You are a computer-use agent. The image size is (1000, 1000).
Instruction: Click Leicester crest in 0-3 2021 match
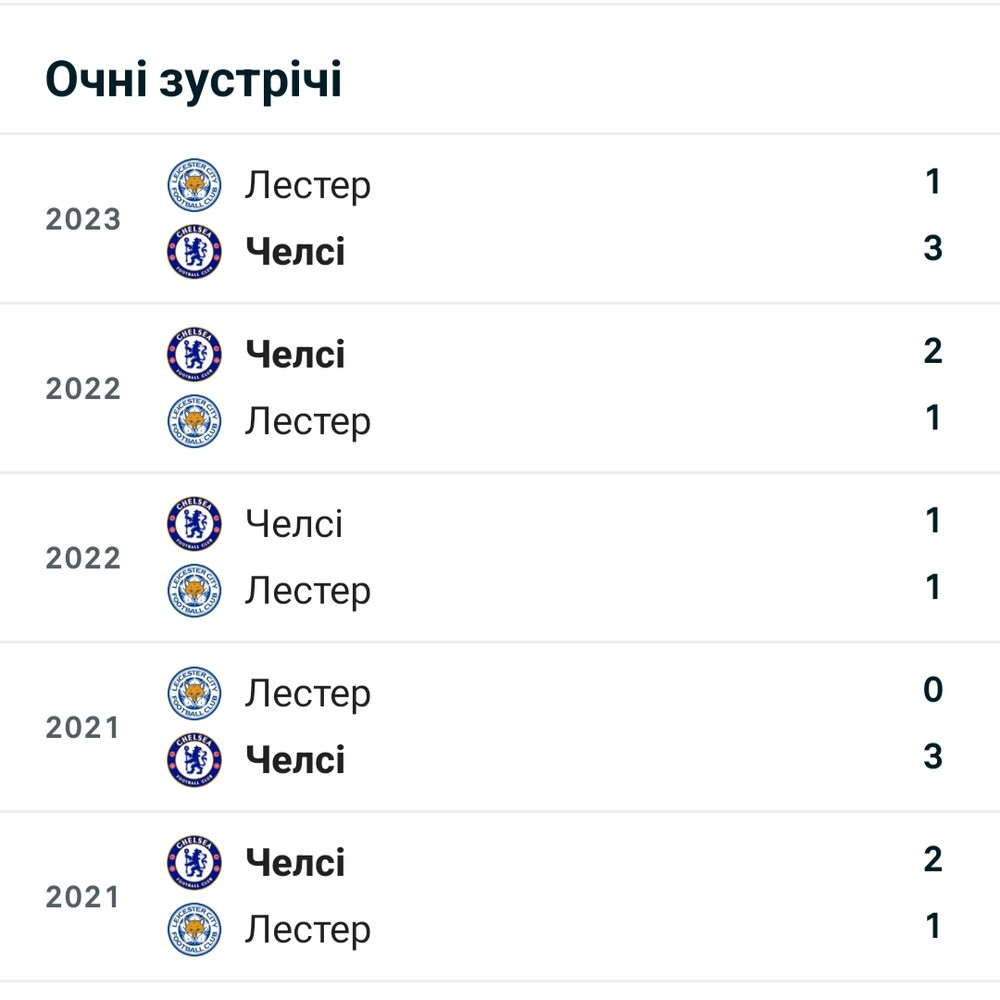[x=195, y=693]
